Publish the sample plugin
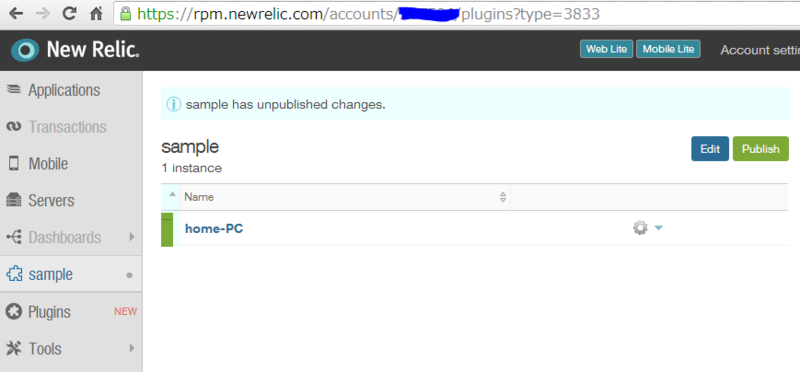This screenshot has width=800, height=372. tap(761, 149)
